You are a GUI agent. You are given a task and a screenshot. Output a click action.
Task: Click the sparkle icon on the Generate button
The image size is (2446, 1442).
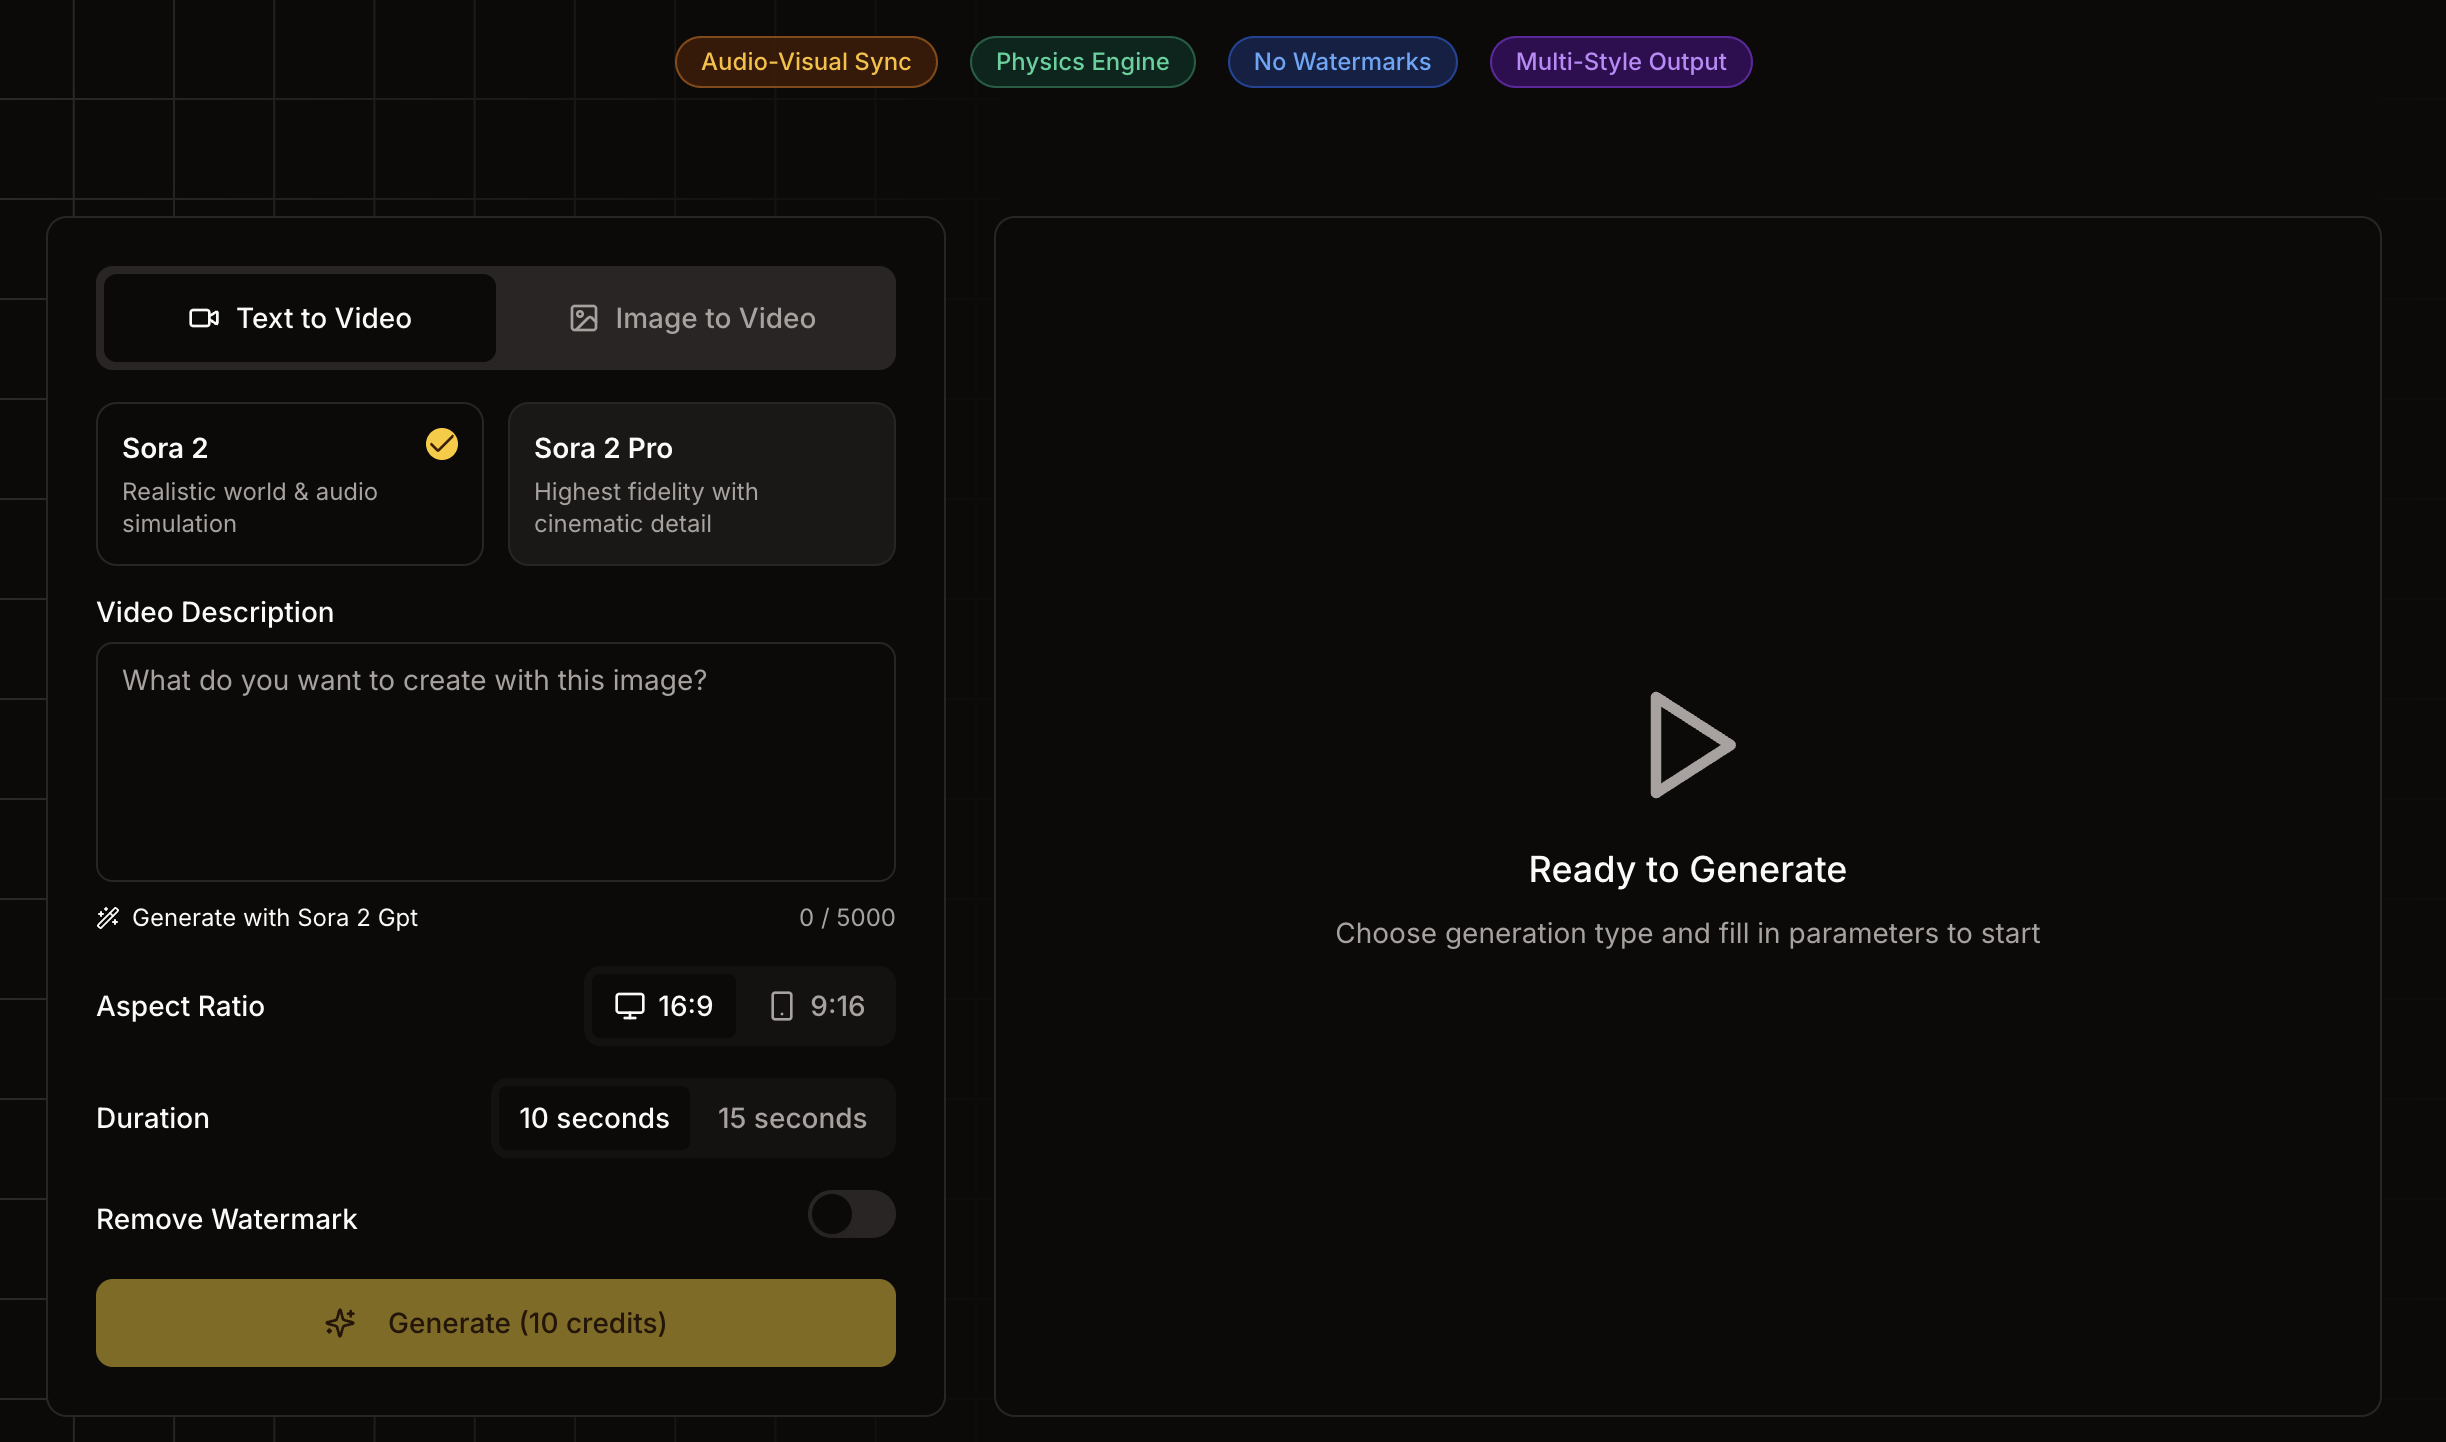coord(340,1322)
